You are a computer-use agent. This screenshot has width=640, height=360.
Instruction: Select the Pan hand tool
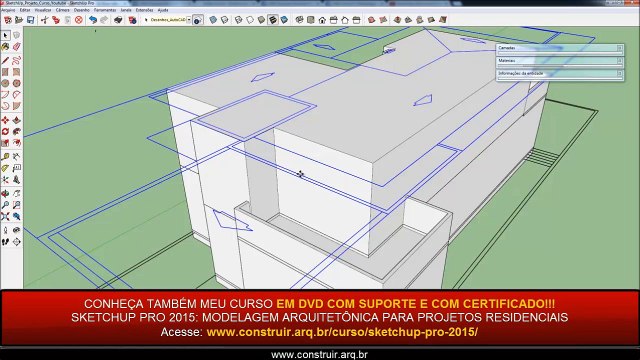(x=16, y=193)
